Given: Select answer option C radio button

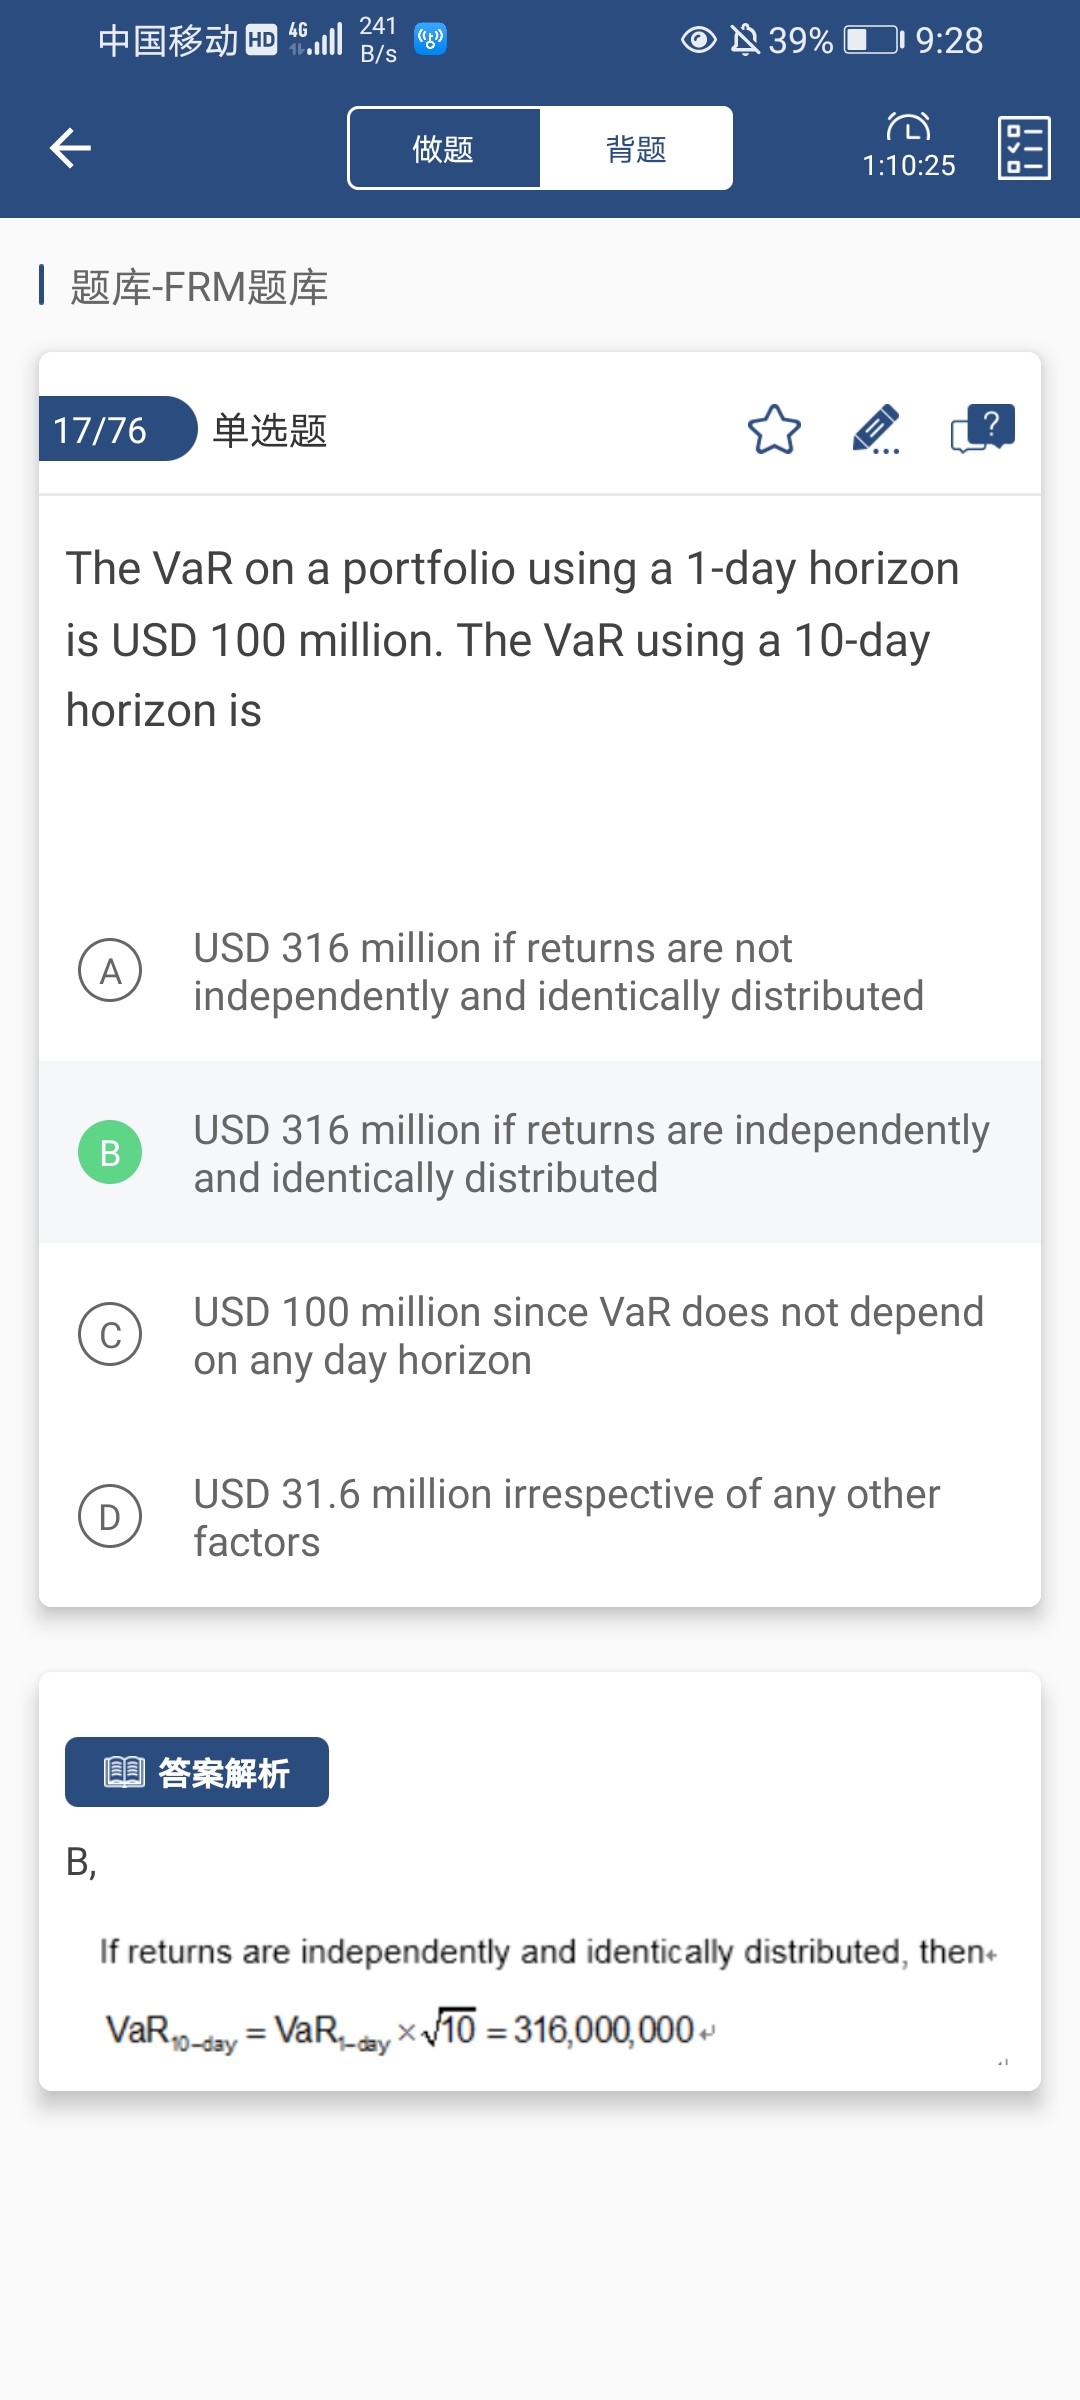Looking at the screenshot, I should point(110,1334).
